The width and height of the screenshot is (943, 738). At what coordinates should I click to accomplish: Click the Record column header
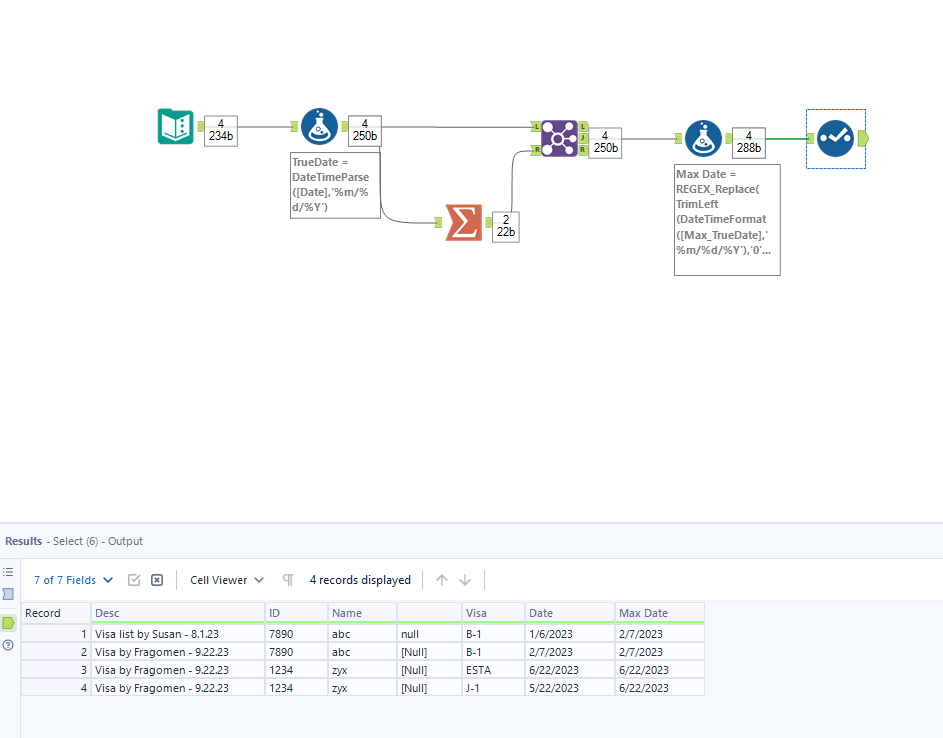pyautogui.click(x=56, y=613)
